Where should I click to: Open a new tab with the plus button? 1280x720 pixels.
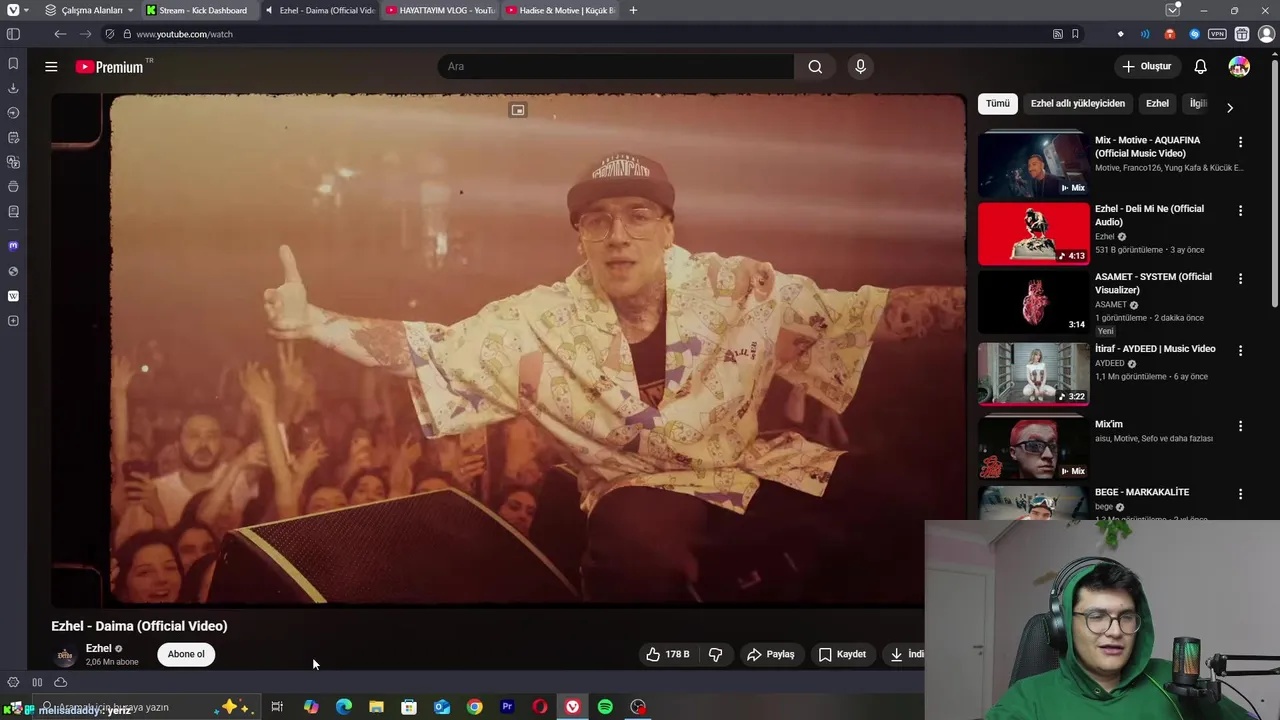[633, 10]
